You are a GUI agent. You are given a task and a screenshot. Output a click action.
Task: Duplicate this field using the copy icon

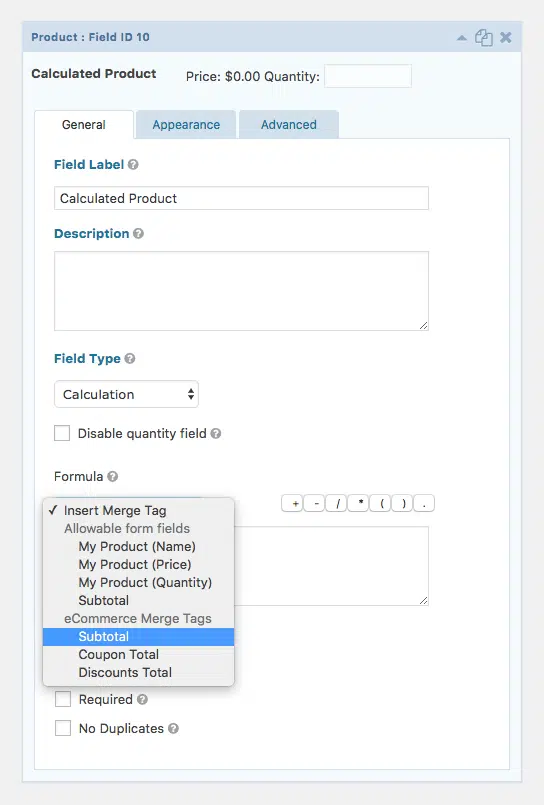483,37
